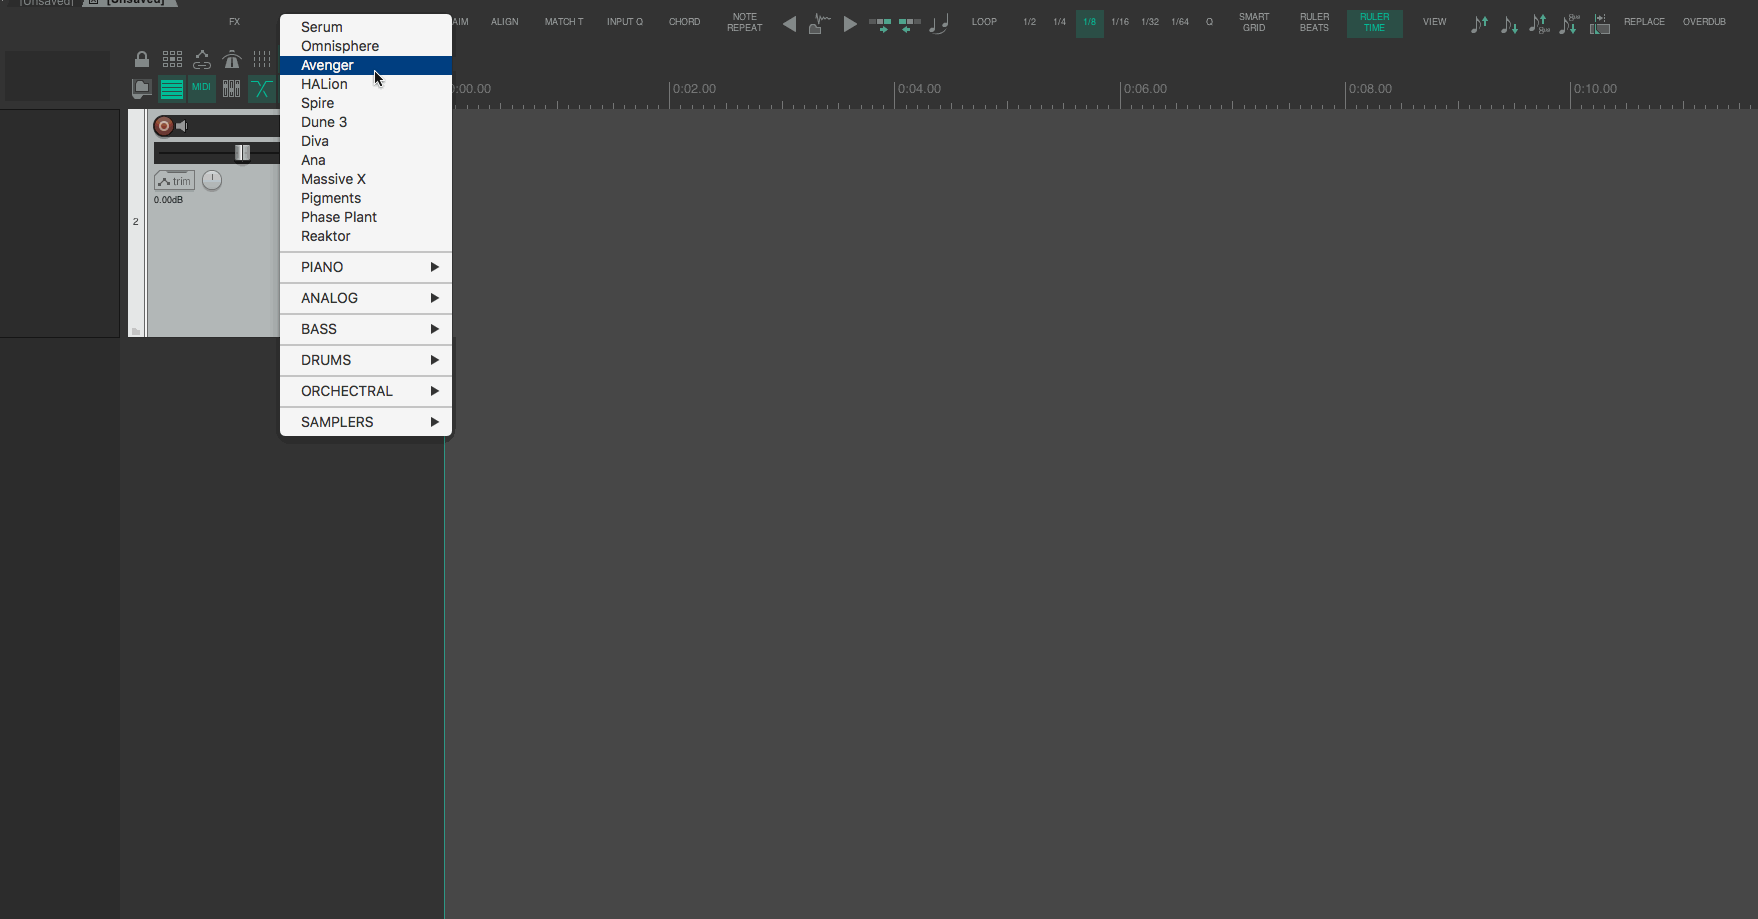This screenshot has height=919, width=1758.
Task: Click the active RULER TIME button
Action: [x=1375, y=23]
